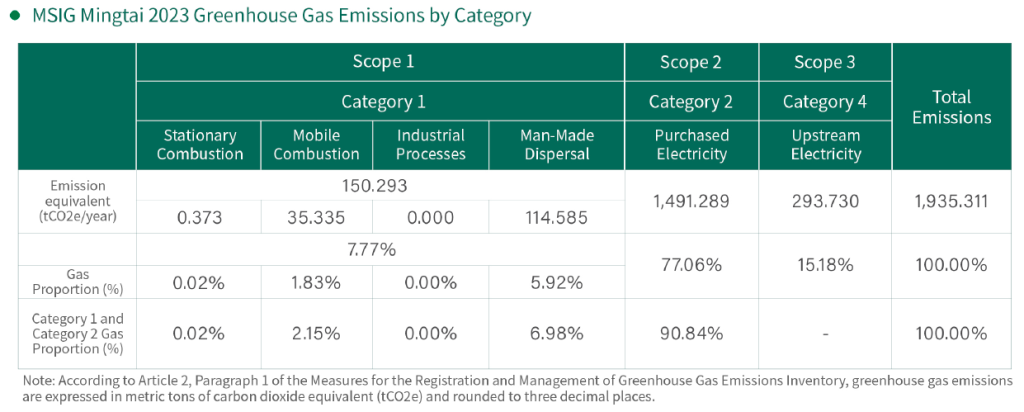The height and width of the screenshot is (412, 1024).
Task: Select the Purchased Electricity value 90.84%
Action: pos(692,334)
